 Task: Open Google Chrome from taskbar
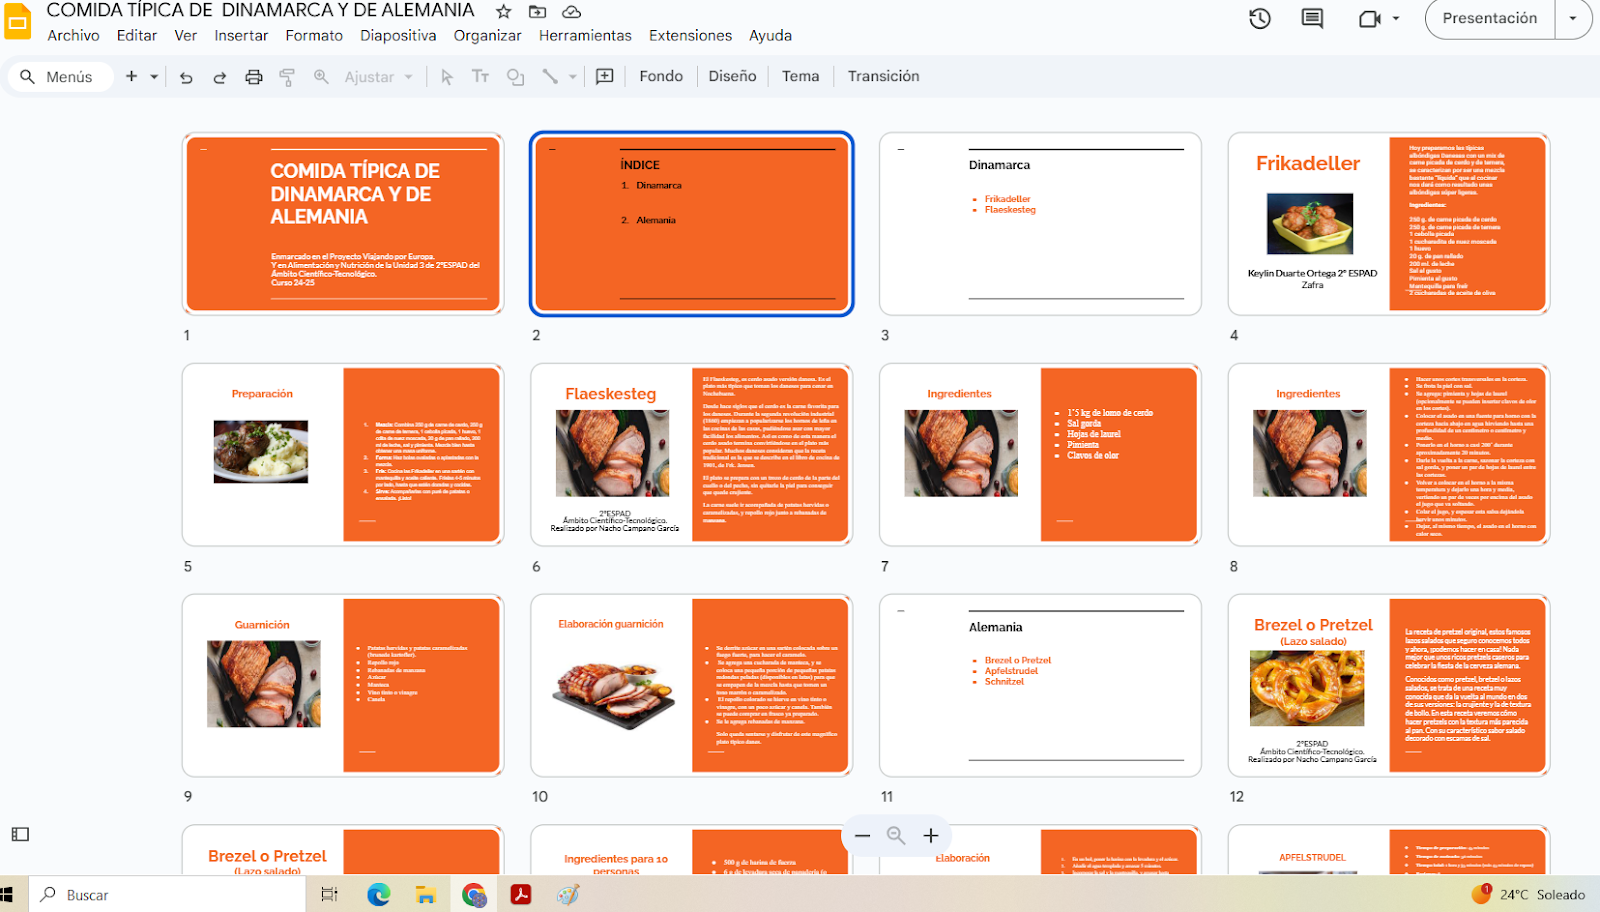pyautogui.click(x=474, y=895)
